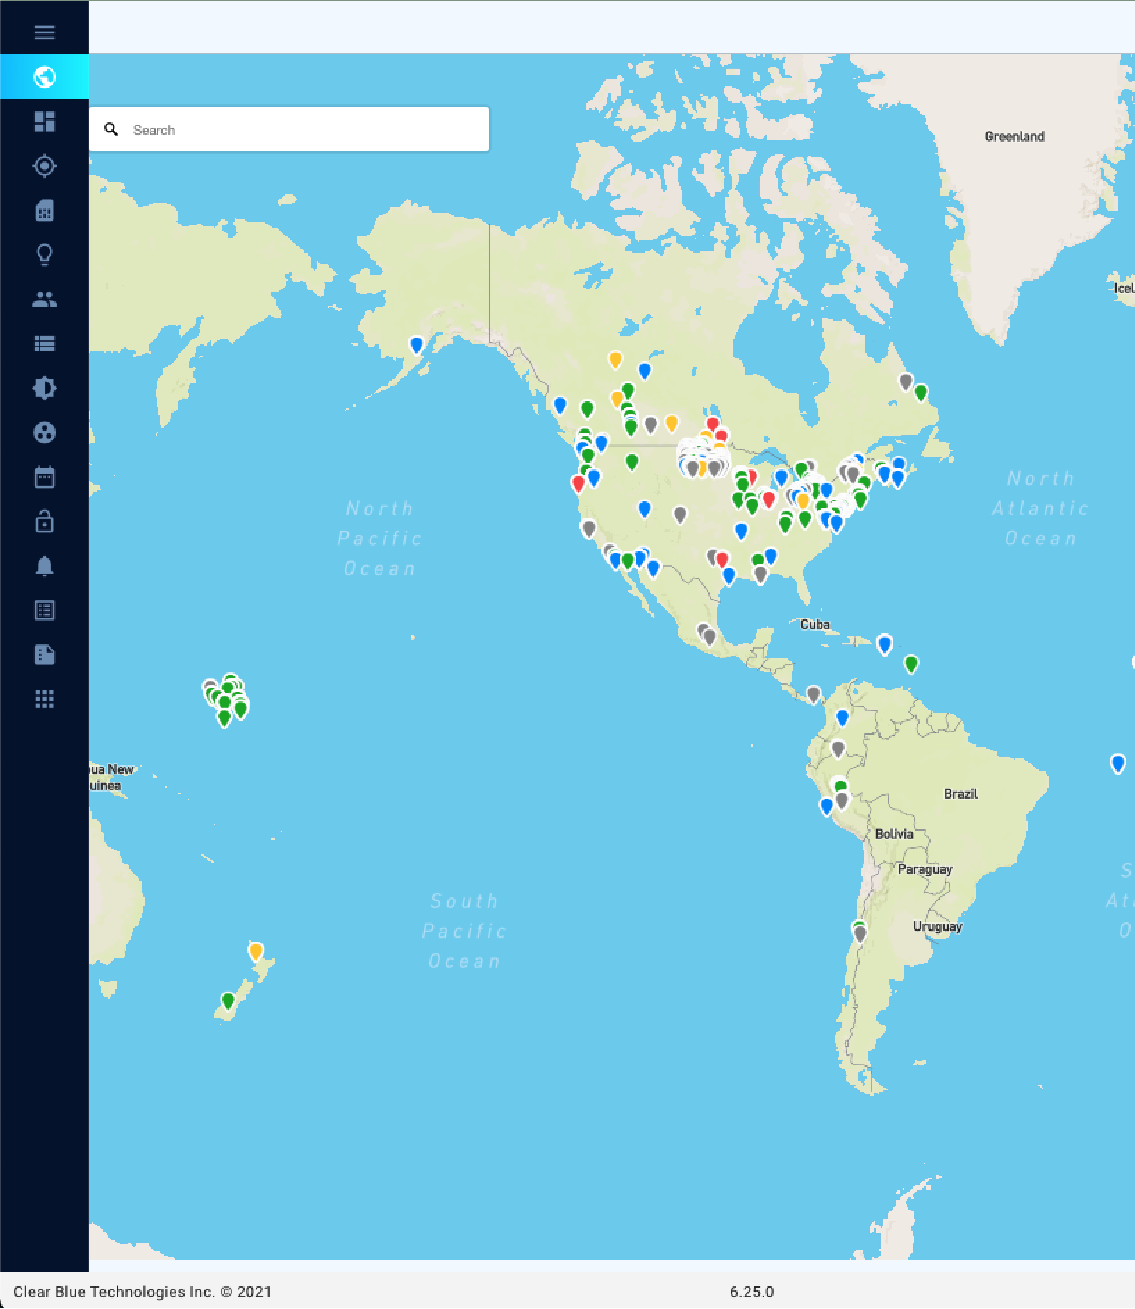Open the users group icon
1135x1309 pixels.
coord(44,299)
